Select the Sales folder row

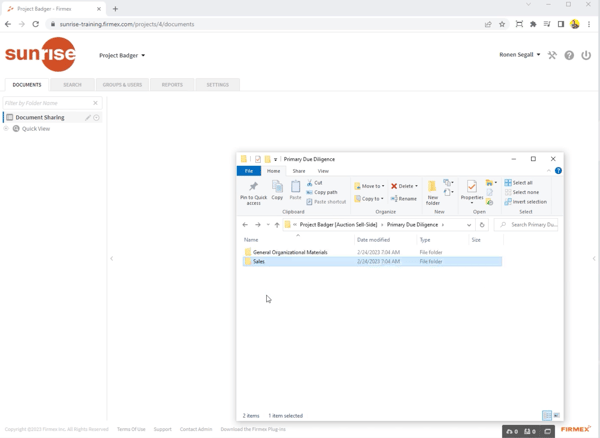click(x=372, y=261)
